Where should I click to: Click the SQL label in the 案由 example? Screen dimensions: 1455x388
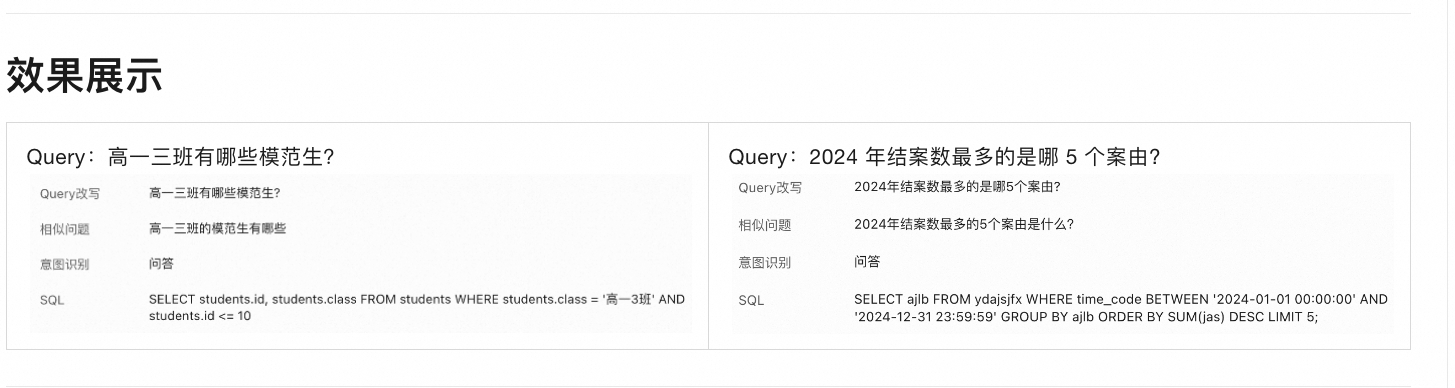[751, 300]
